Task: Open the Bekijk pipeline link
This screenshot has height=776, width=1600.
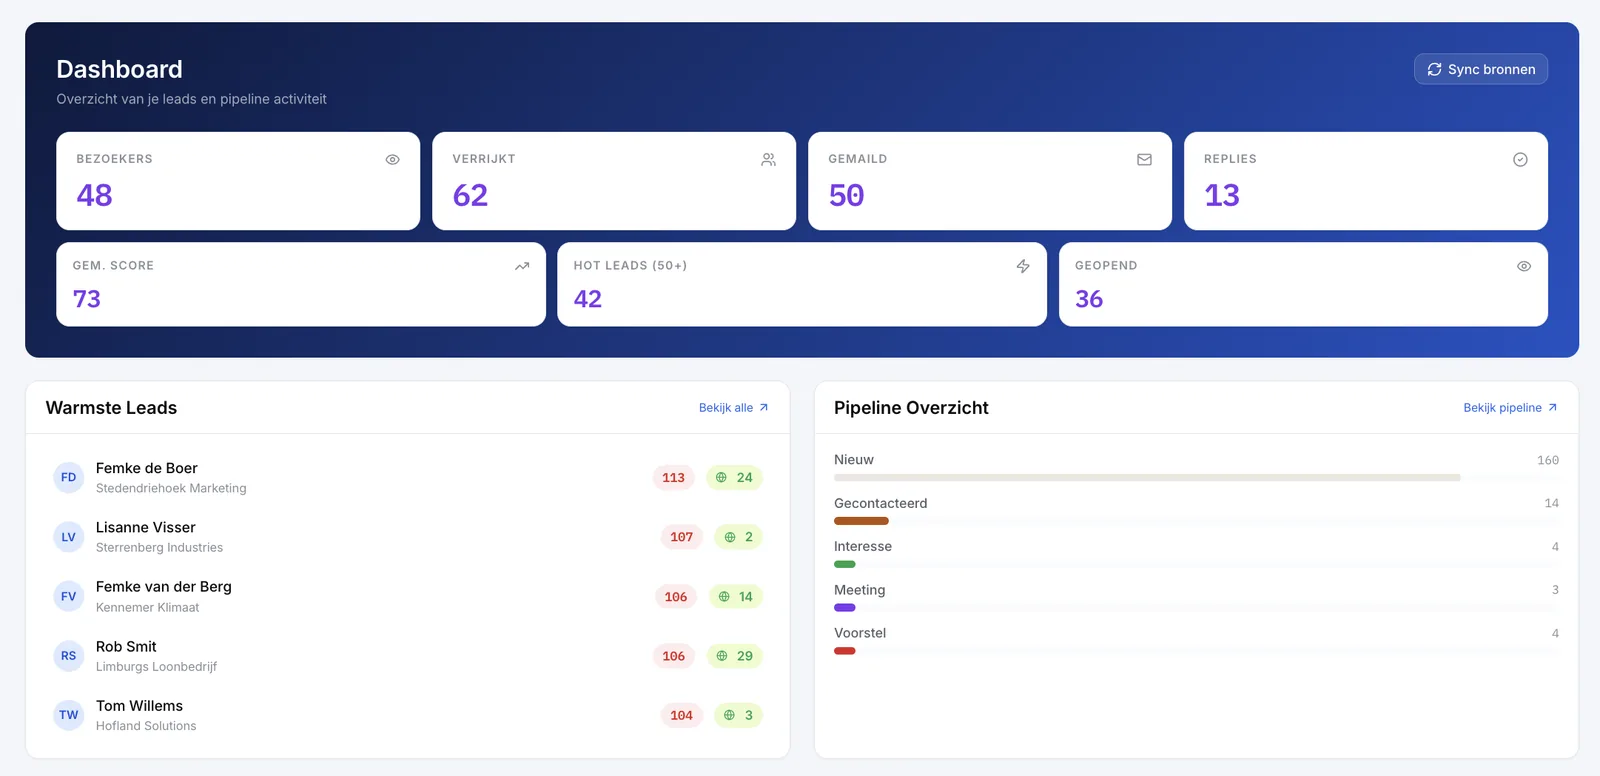Action: click(1510, 408)
